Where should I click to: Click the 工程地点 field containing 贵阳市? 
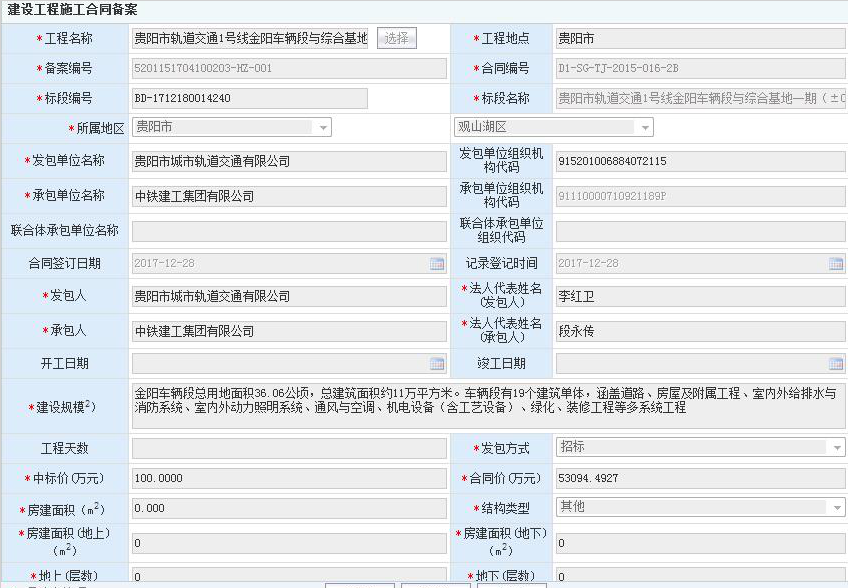(700, 39)
